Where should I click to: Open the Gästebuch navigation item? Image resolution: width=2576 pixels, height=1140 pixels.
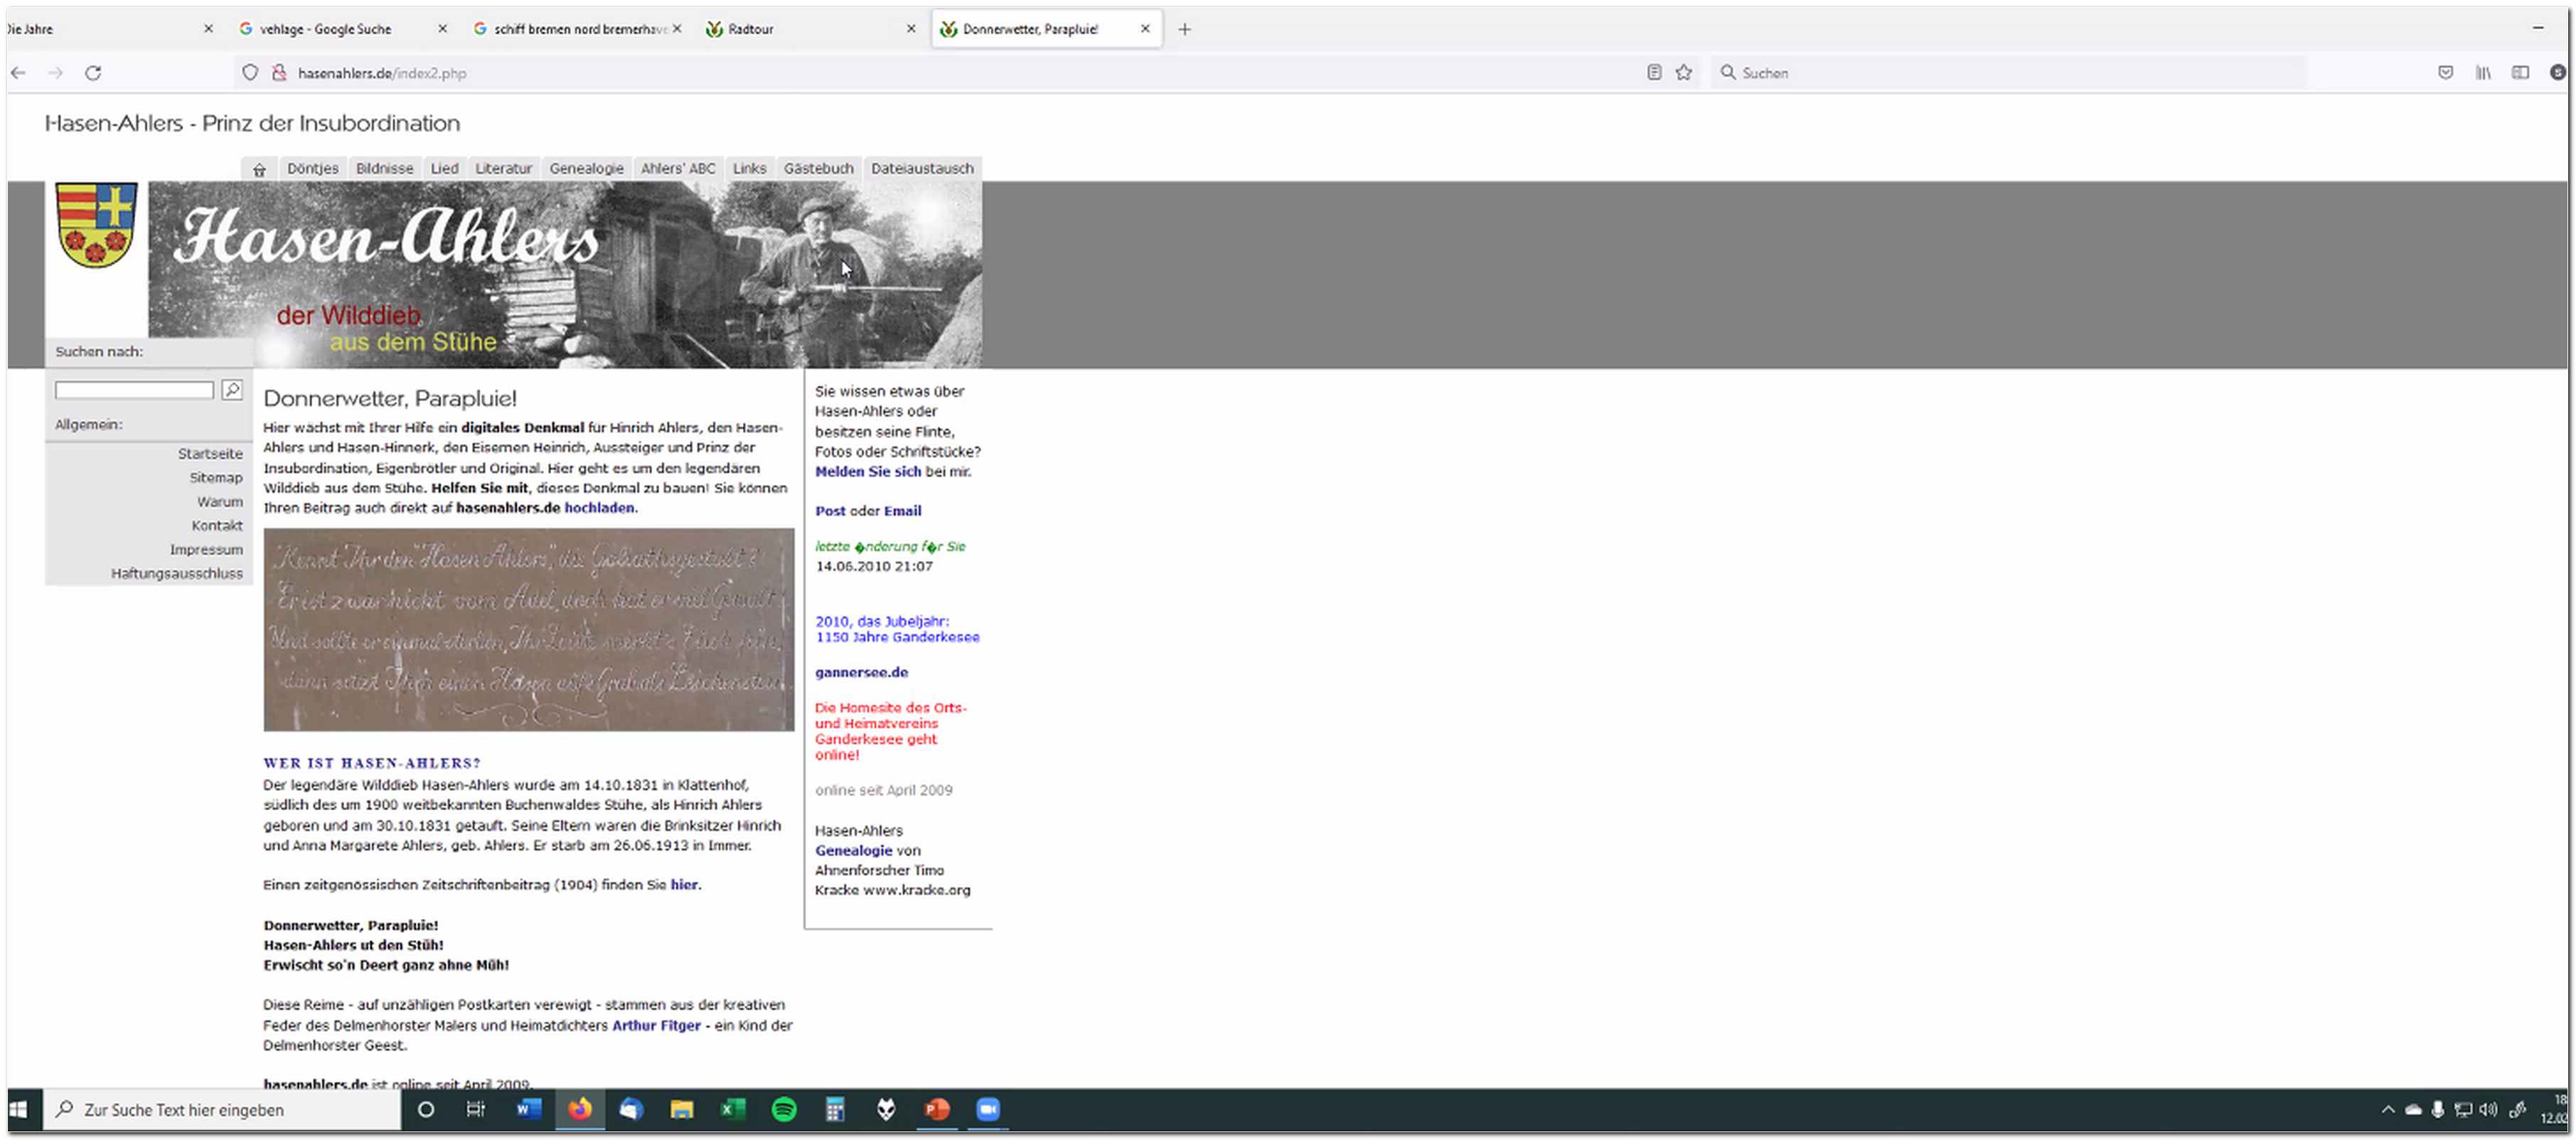pyautogui.click(x=818, y=169)
